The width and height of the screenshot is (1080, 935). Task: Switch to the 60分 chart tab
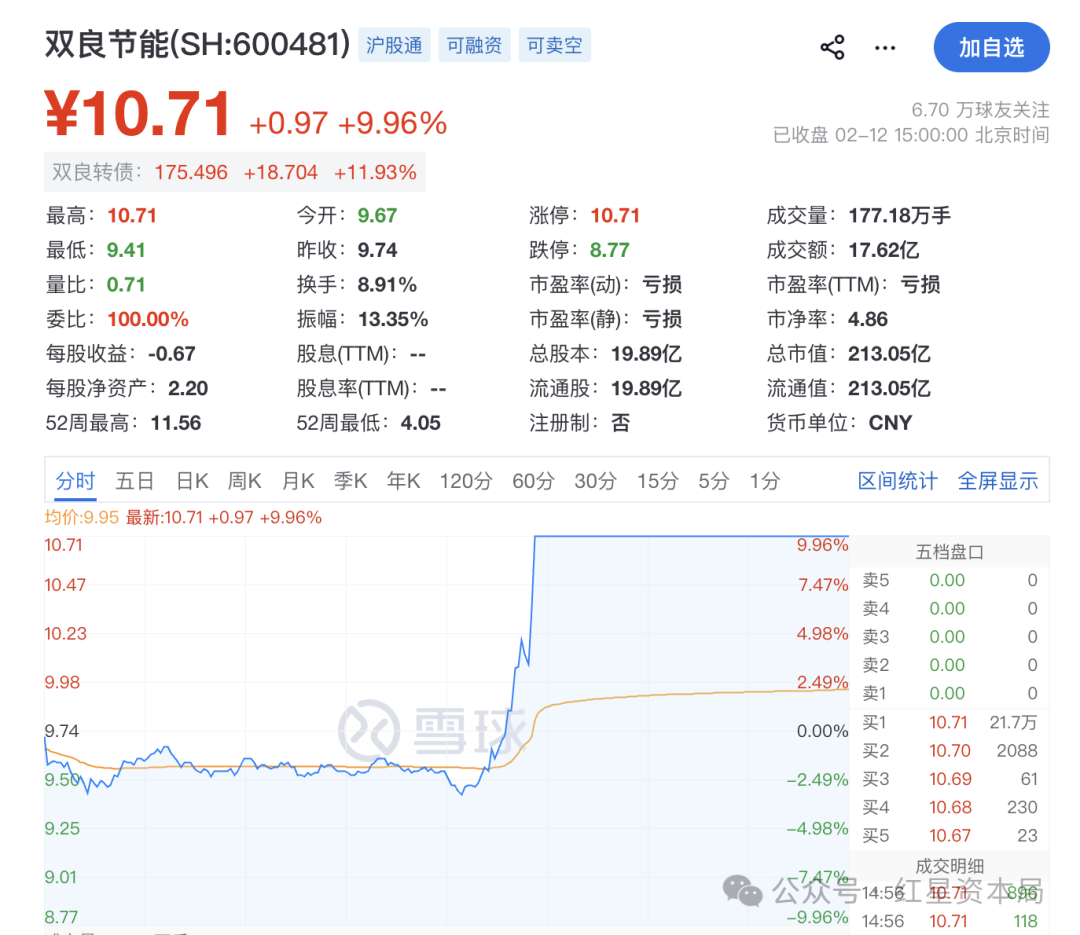(532, 480)
